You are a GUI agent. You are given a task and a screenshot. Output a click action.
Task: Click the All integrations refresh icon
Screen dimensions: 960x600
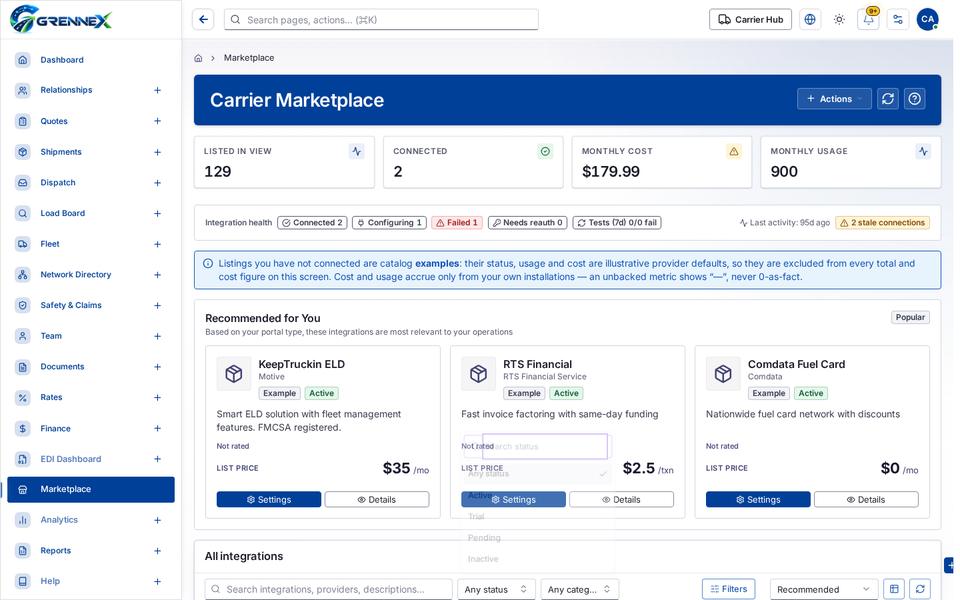(920, 589)
